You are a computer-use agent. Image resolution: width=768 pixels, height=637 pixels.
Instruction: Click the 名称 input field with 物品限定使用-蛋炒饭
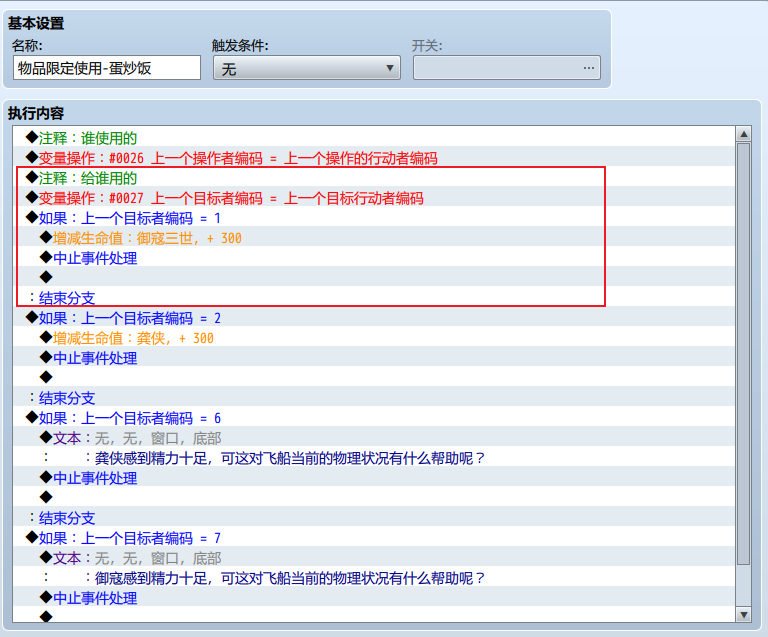(x=107, y=68)
